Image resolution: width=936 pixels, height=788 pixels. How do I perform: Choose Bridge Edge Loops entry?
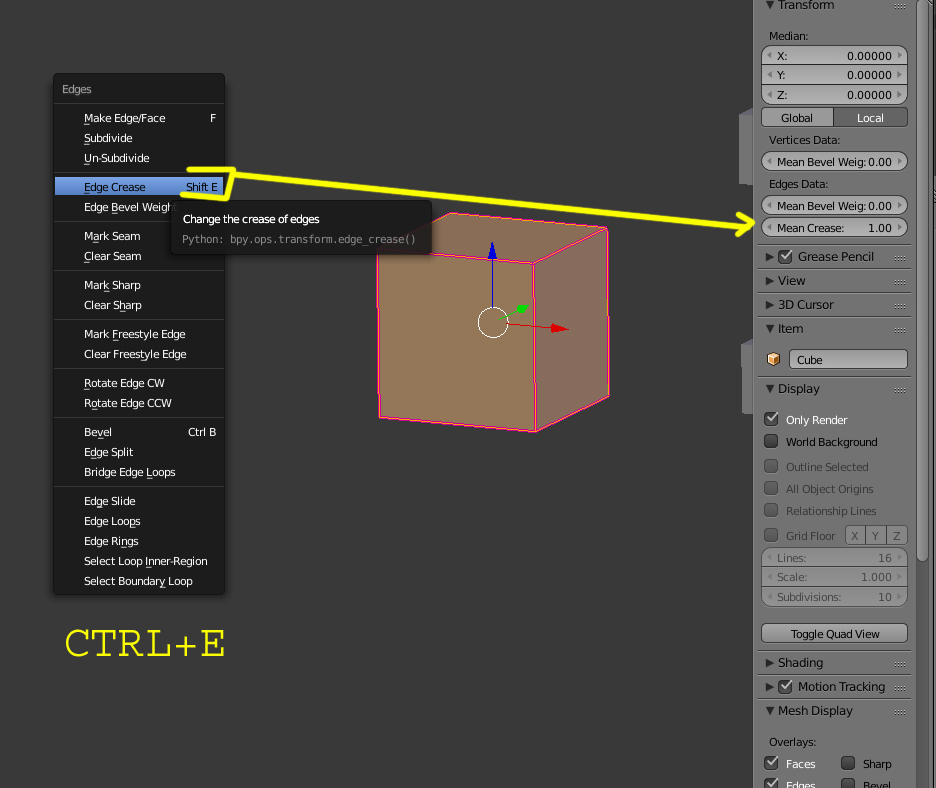point(139,472)
